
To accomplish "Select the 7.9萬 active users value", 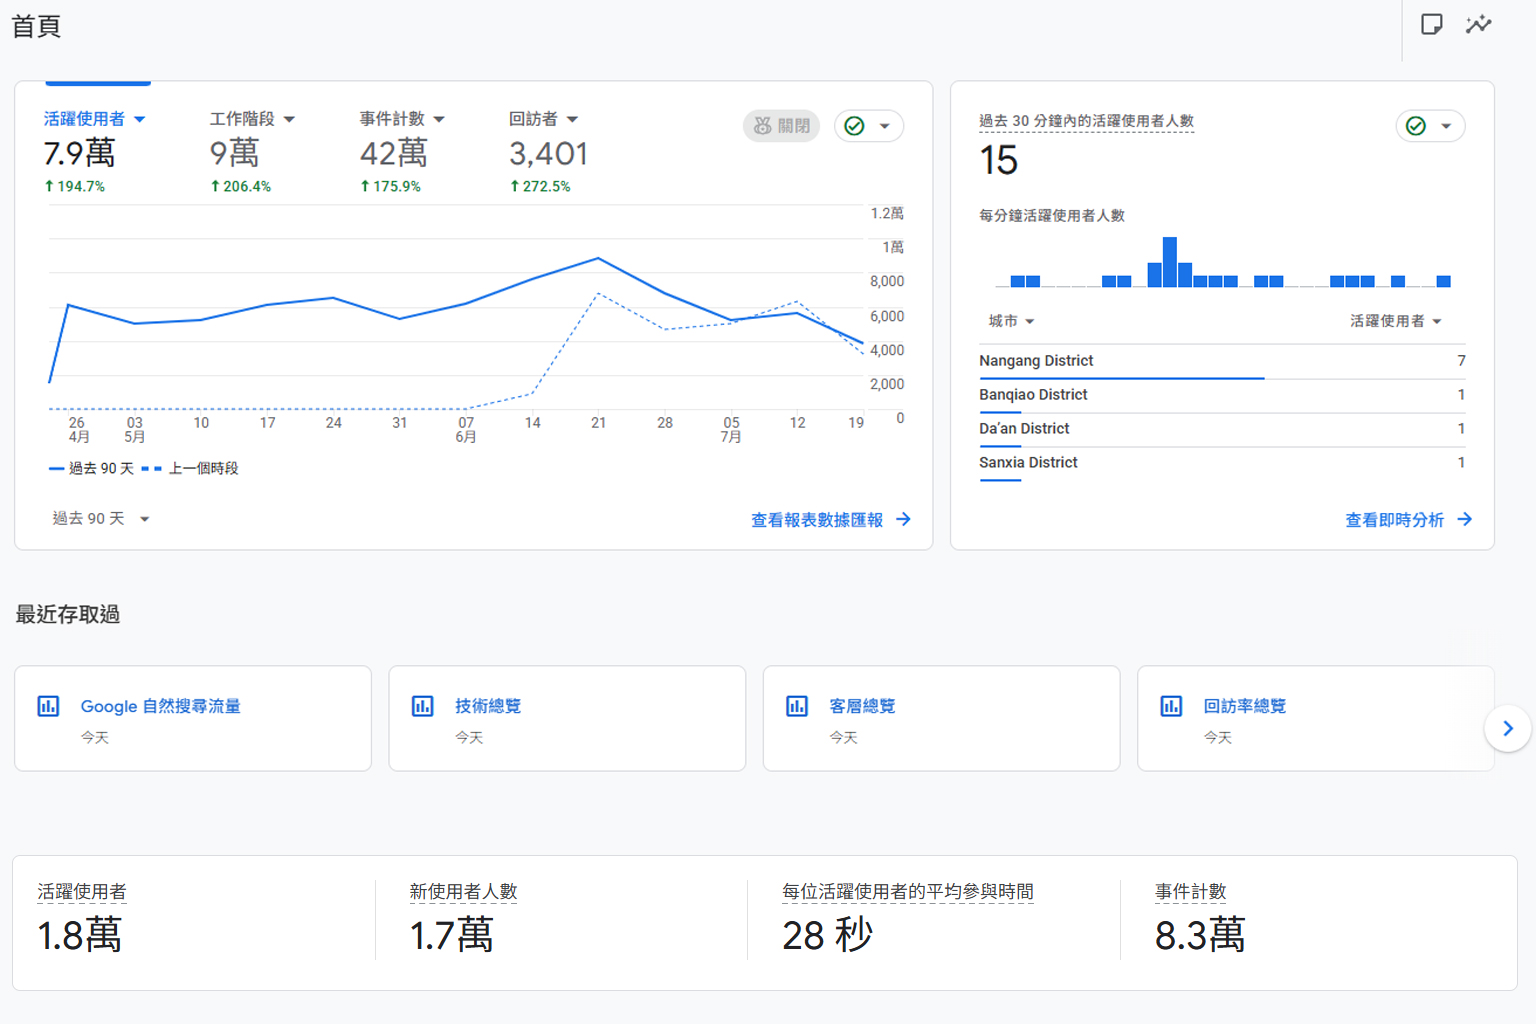I will 79,153.
